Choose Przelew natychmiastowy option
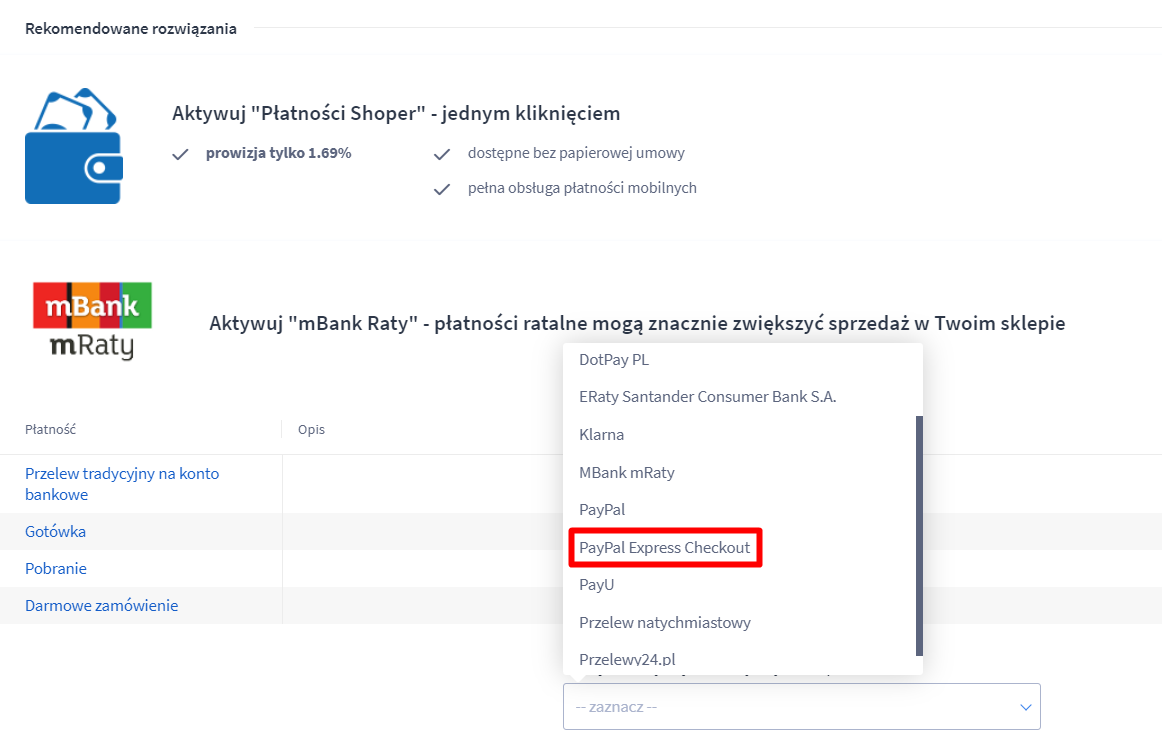The height and width of the screenshot is (750, 1162). pyautogui.click(x=665, y=623)
